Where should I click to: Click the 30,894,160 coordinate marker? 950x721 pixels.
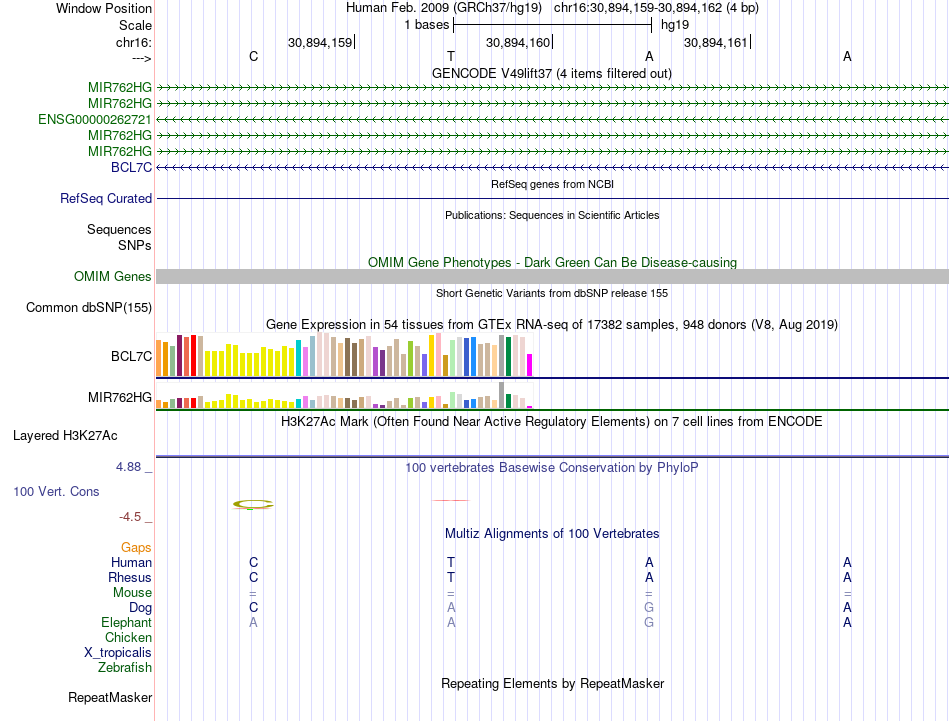(518, 42)
